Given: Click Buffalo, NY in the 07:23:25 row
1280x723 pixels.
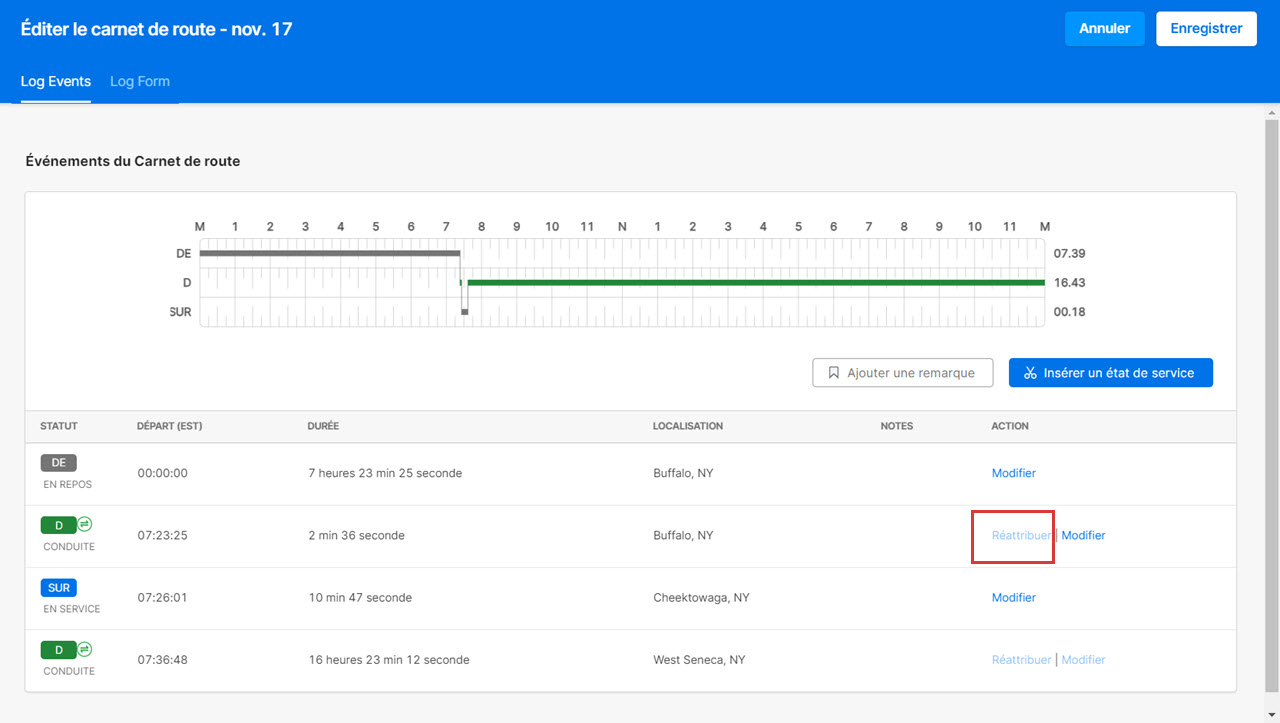Looking at the screenshot, I should 683,535.
